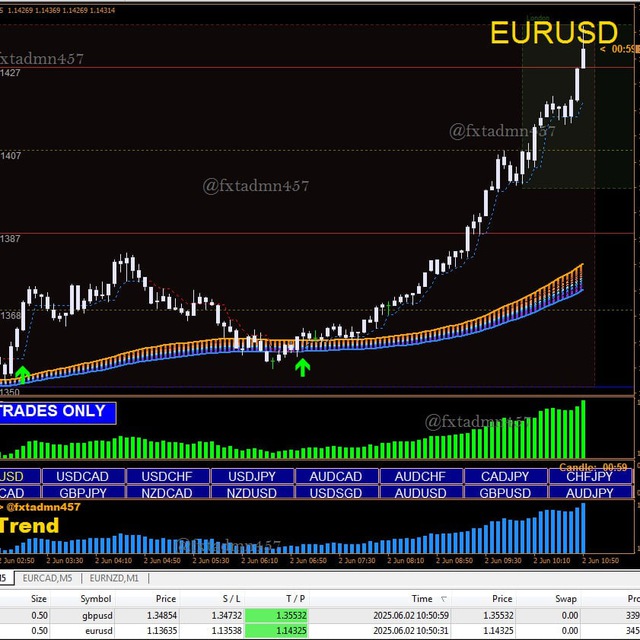Viewport: 640px width, 640px height.
Task: Select the gbpusd trade row symbol
Action: click(x=97, y=616)
